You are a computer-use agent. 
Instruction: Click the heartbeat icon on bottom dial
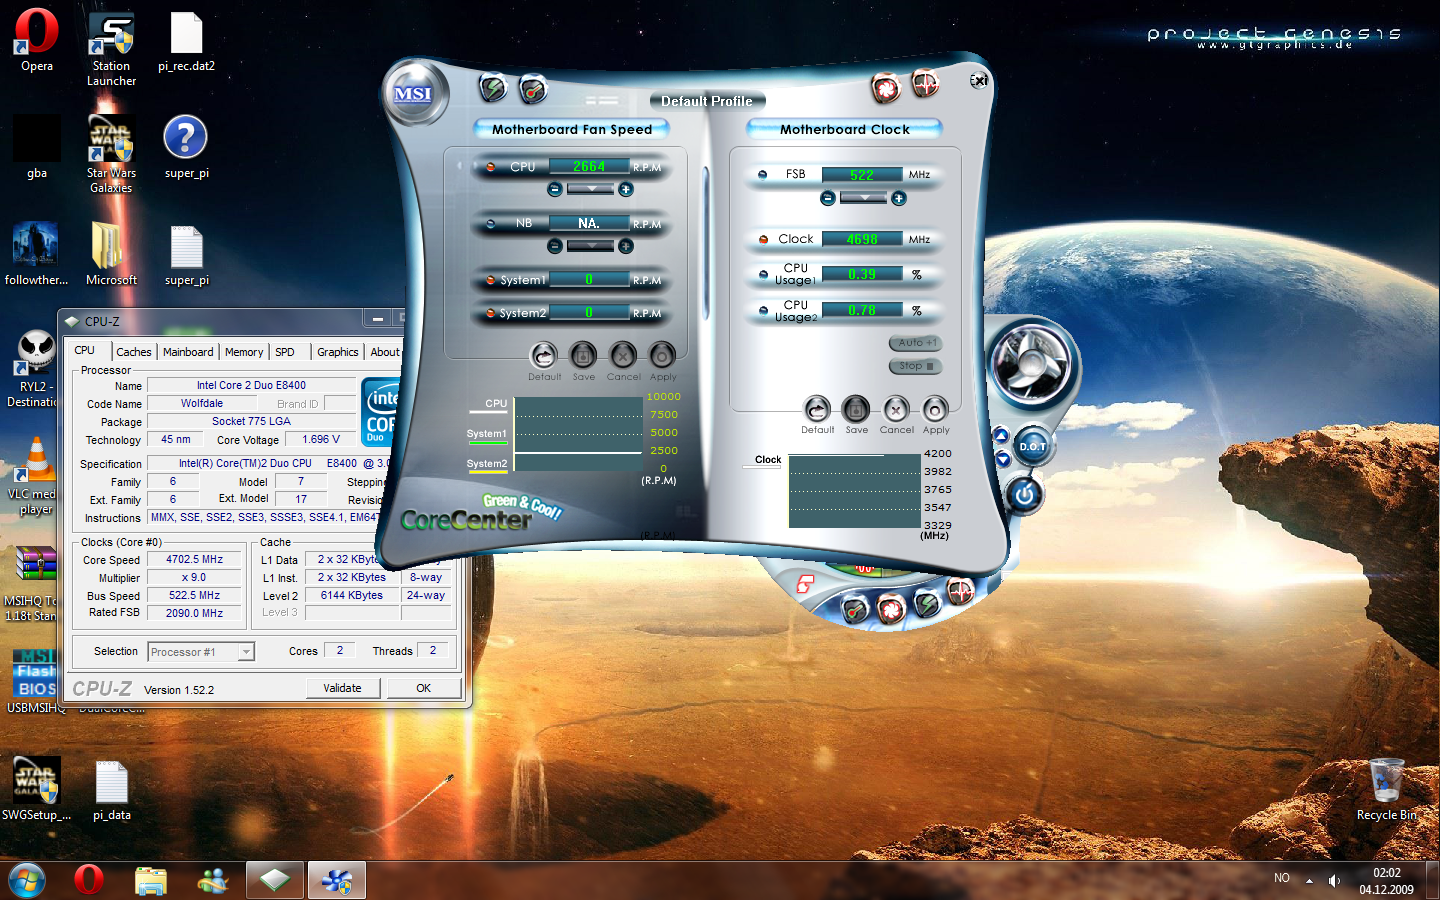pyautogui.click(x=960, y=591)
